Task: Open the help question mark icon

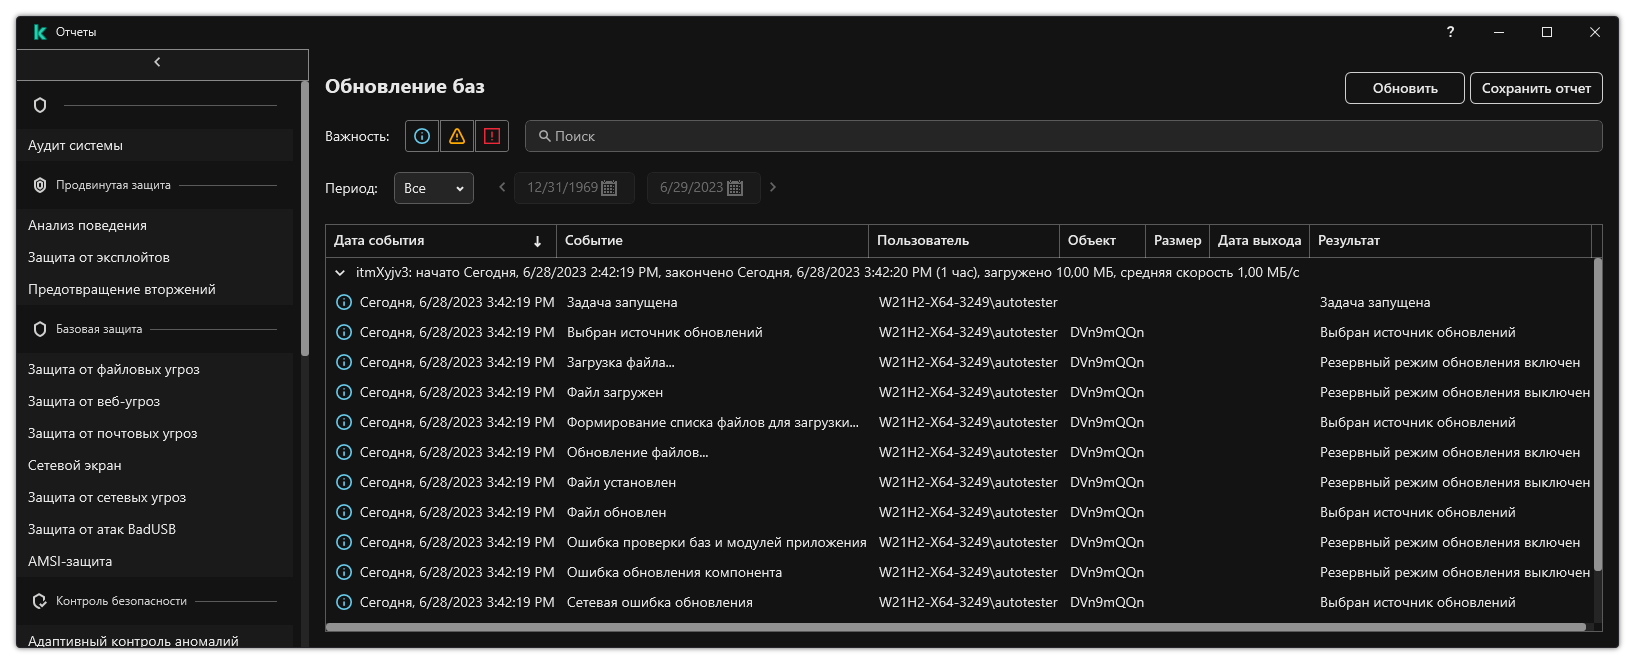Action: [1450, 32]
